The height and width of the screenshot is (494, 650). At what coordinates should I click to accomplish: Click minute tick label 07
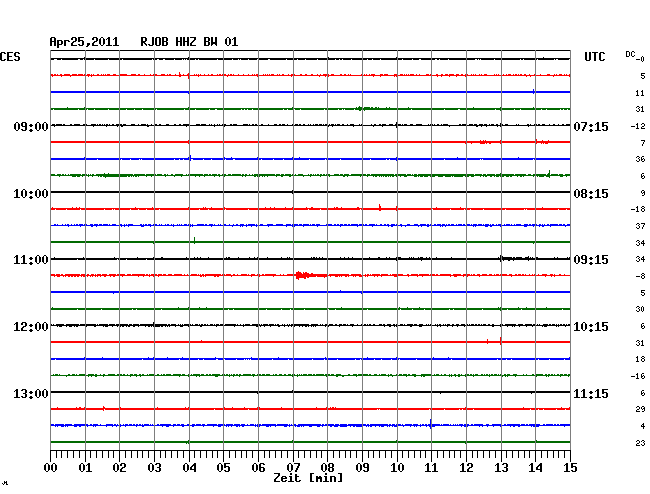[293, 468]
